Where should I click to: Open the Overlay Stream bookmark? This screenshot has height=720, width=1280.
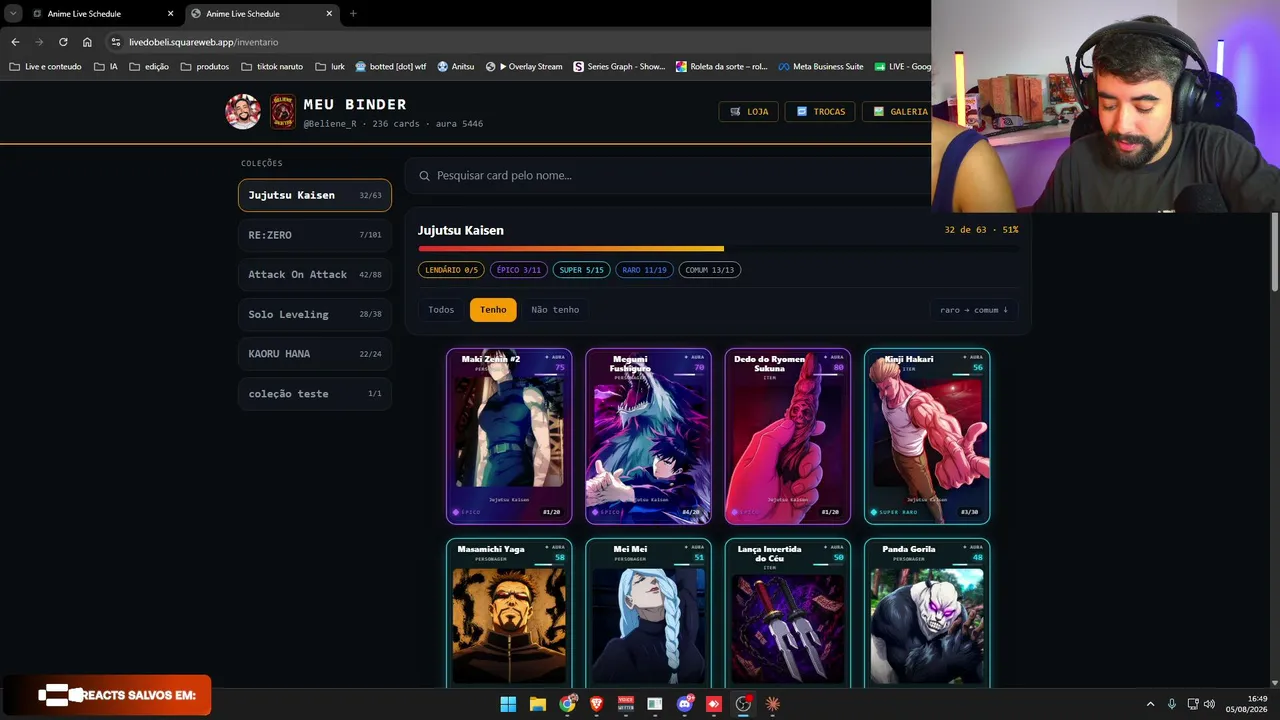pyautogui.click(x=524, y=67)
